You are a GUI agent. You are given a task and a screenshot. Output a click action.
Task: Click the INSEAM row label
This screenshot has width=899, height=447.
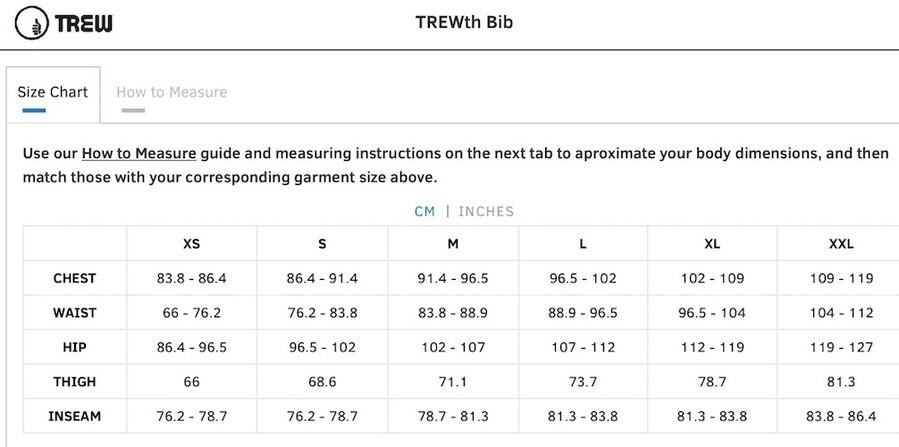tap(75, 416)
